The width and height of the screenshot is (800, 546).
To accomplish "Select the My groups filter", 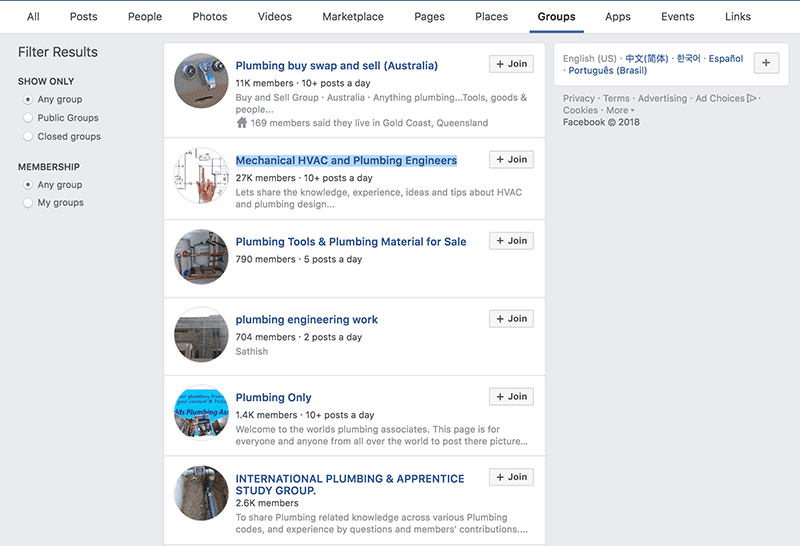I will click(x=28, y=203).
